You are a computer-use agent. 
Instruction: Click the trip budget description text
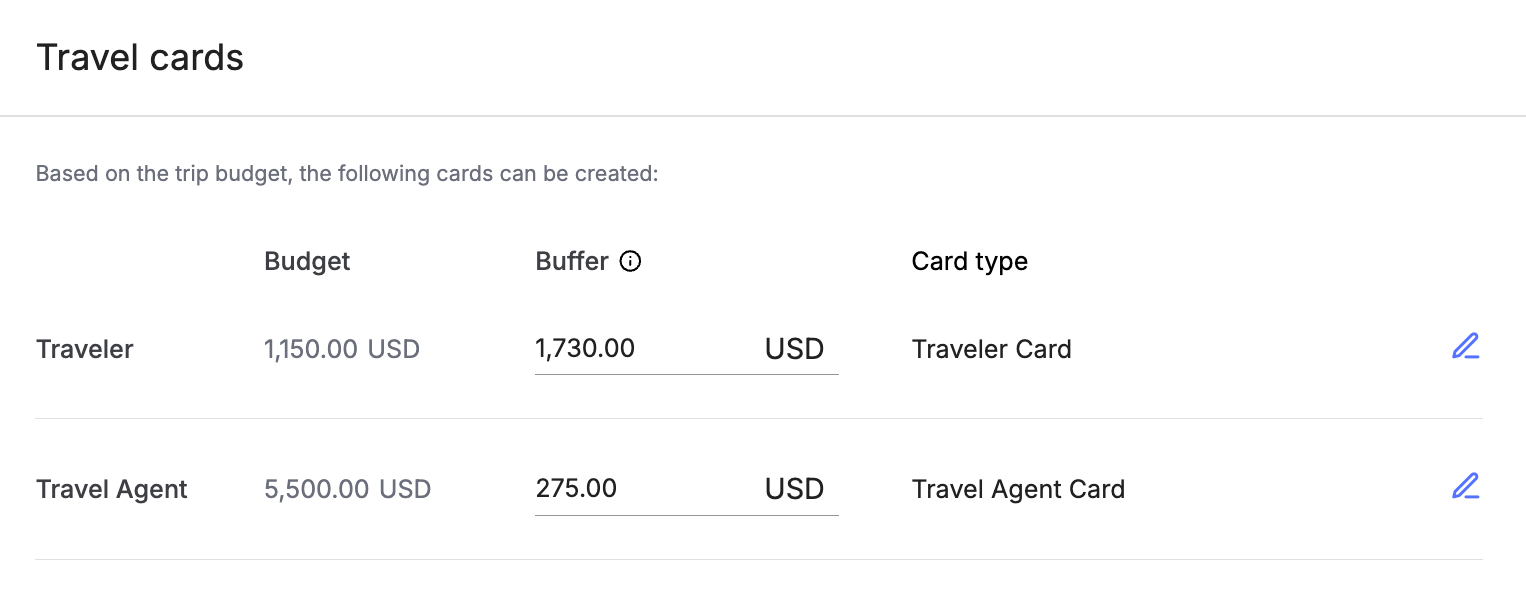(347, 174)
